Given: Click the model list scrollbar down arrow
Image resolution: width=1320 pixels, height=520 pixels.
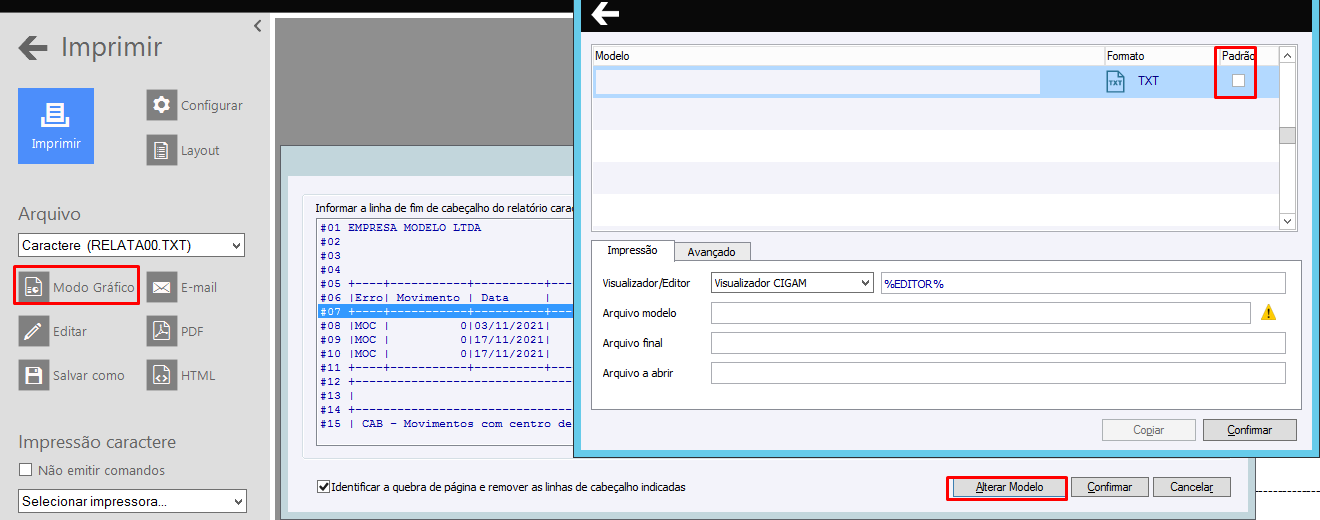Looking at the screenshot, I should coord(1288,221).
